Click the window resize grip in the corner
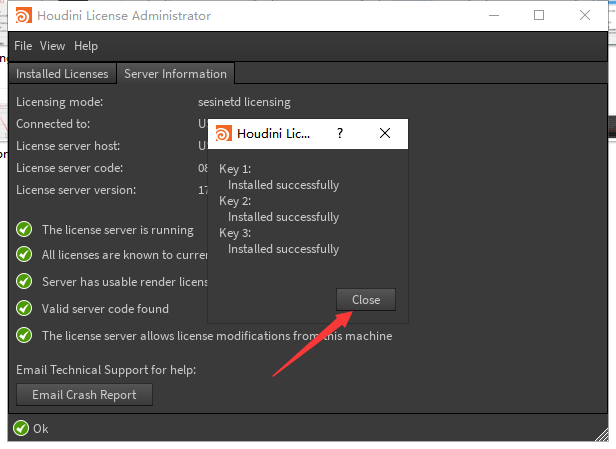 (x=602, y=434)
